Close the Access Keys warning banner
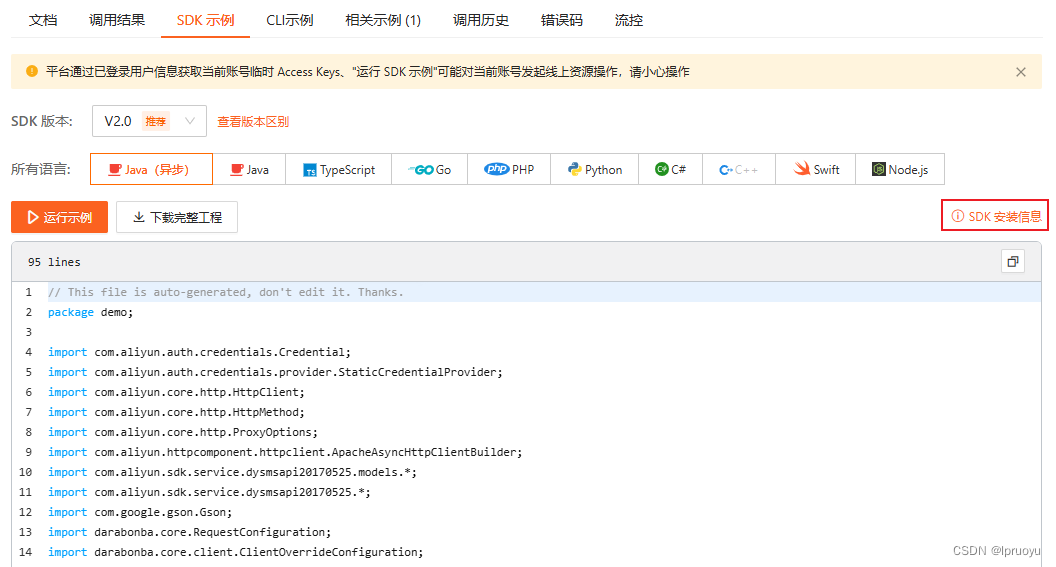This screenshot has width=1056, height=567. click(x=1021, y=72)
